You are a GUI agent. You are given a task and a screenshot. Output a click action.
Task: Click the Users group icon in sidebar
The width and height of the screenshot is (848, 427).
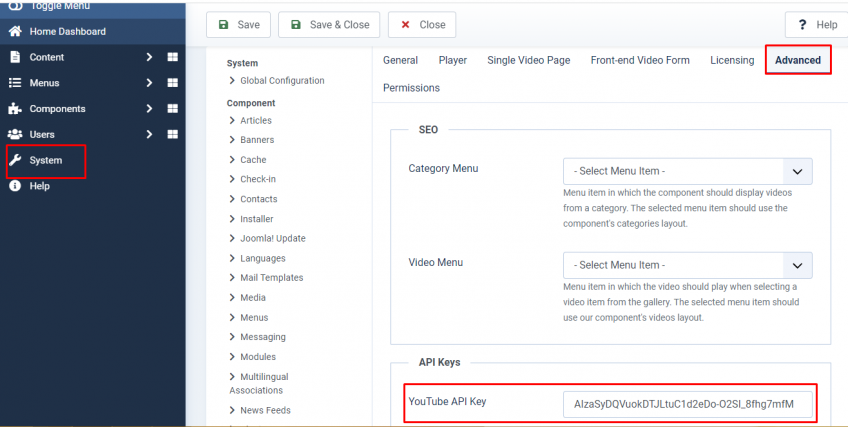(15, 134)
